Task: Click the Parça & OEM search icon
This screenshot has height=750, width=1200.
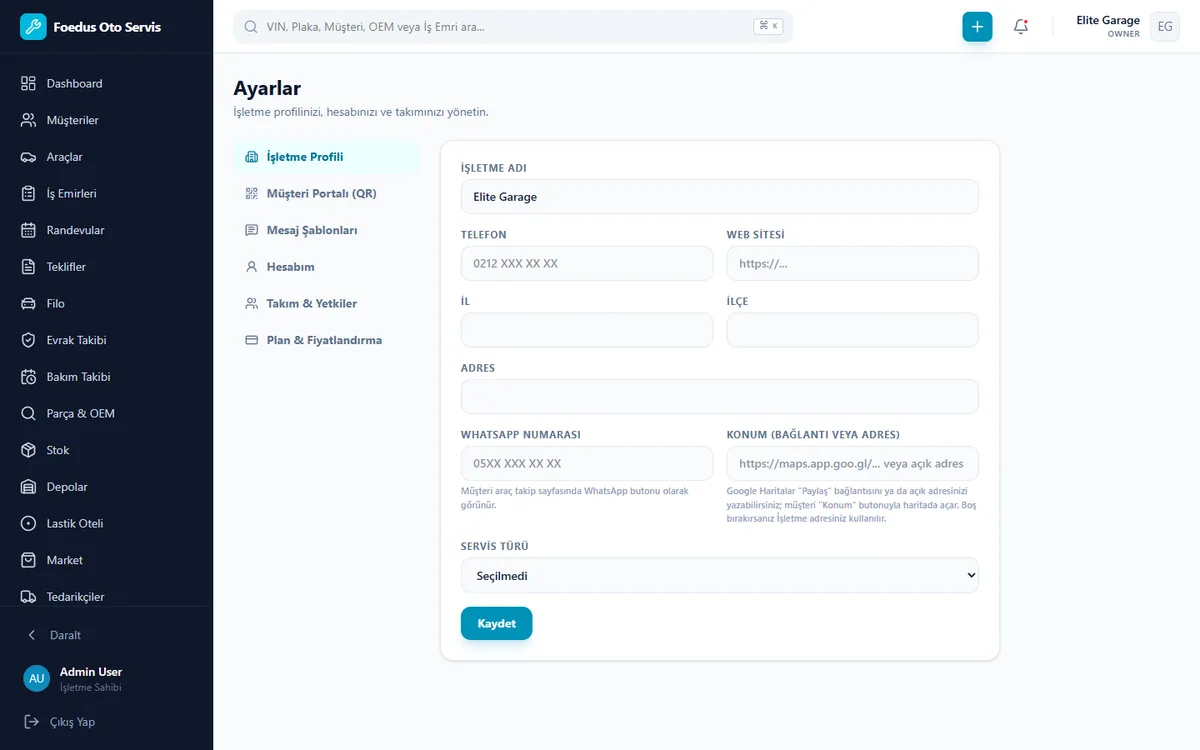Action: [28, 414]
